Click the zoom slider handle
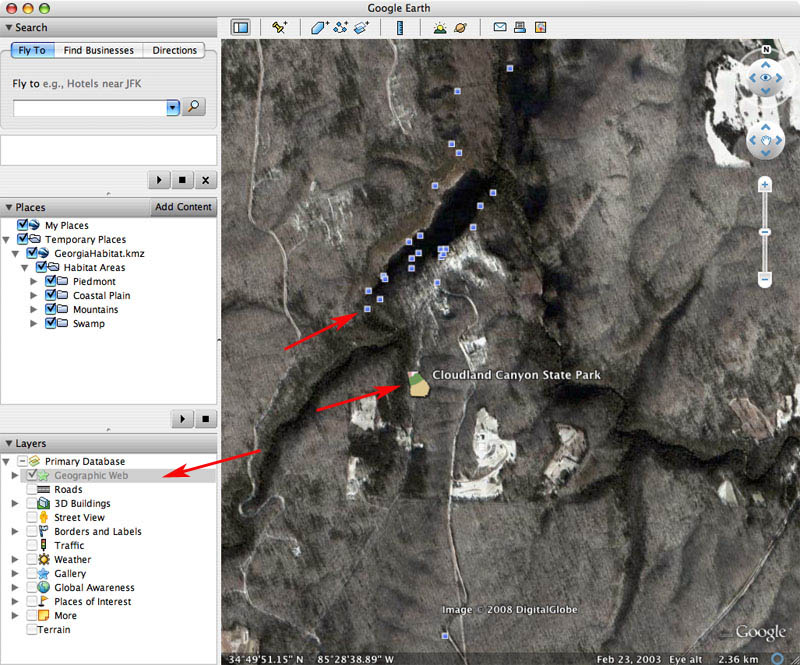This screenshot has height=665, width=800. [764, 232]
